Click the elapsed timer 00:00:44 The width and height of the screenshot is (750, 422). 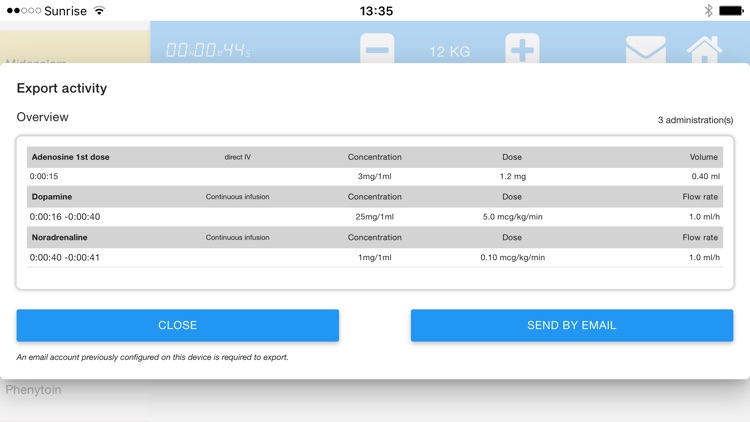(x=208, y=50)
